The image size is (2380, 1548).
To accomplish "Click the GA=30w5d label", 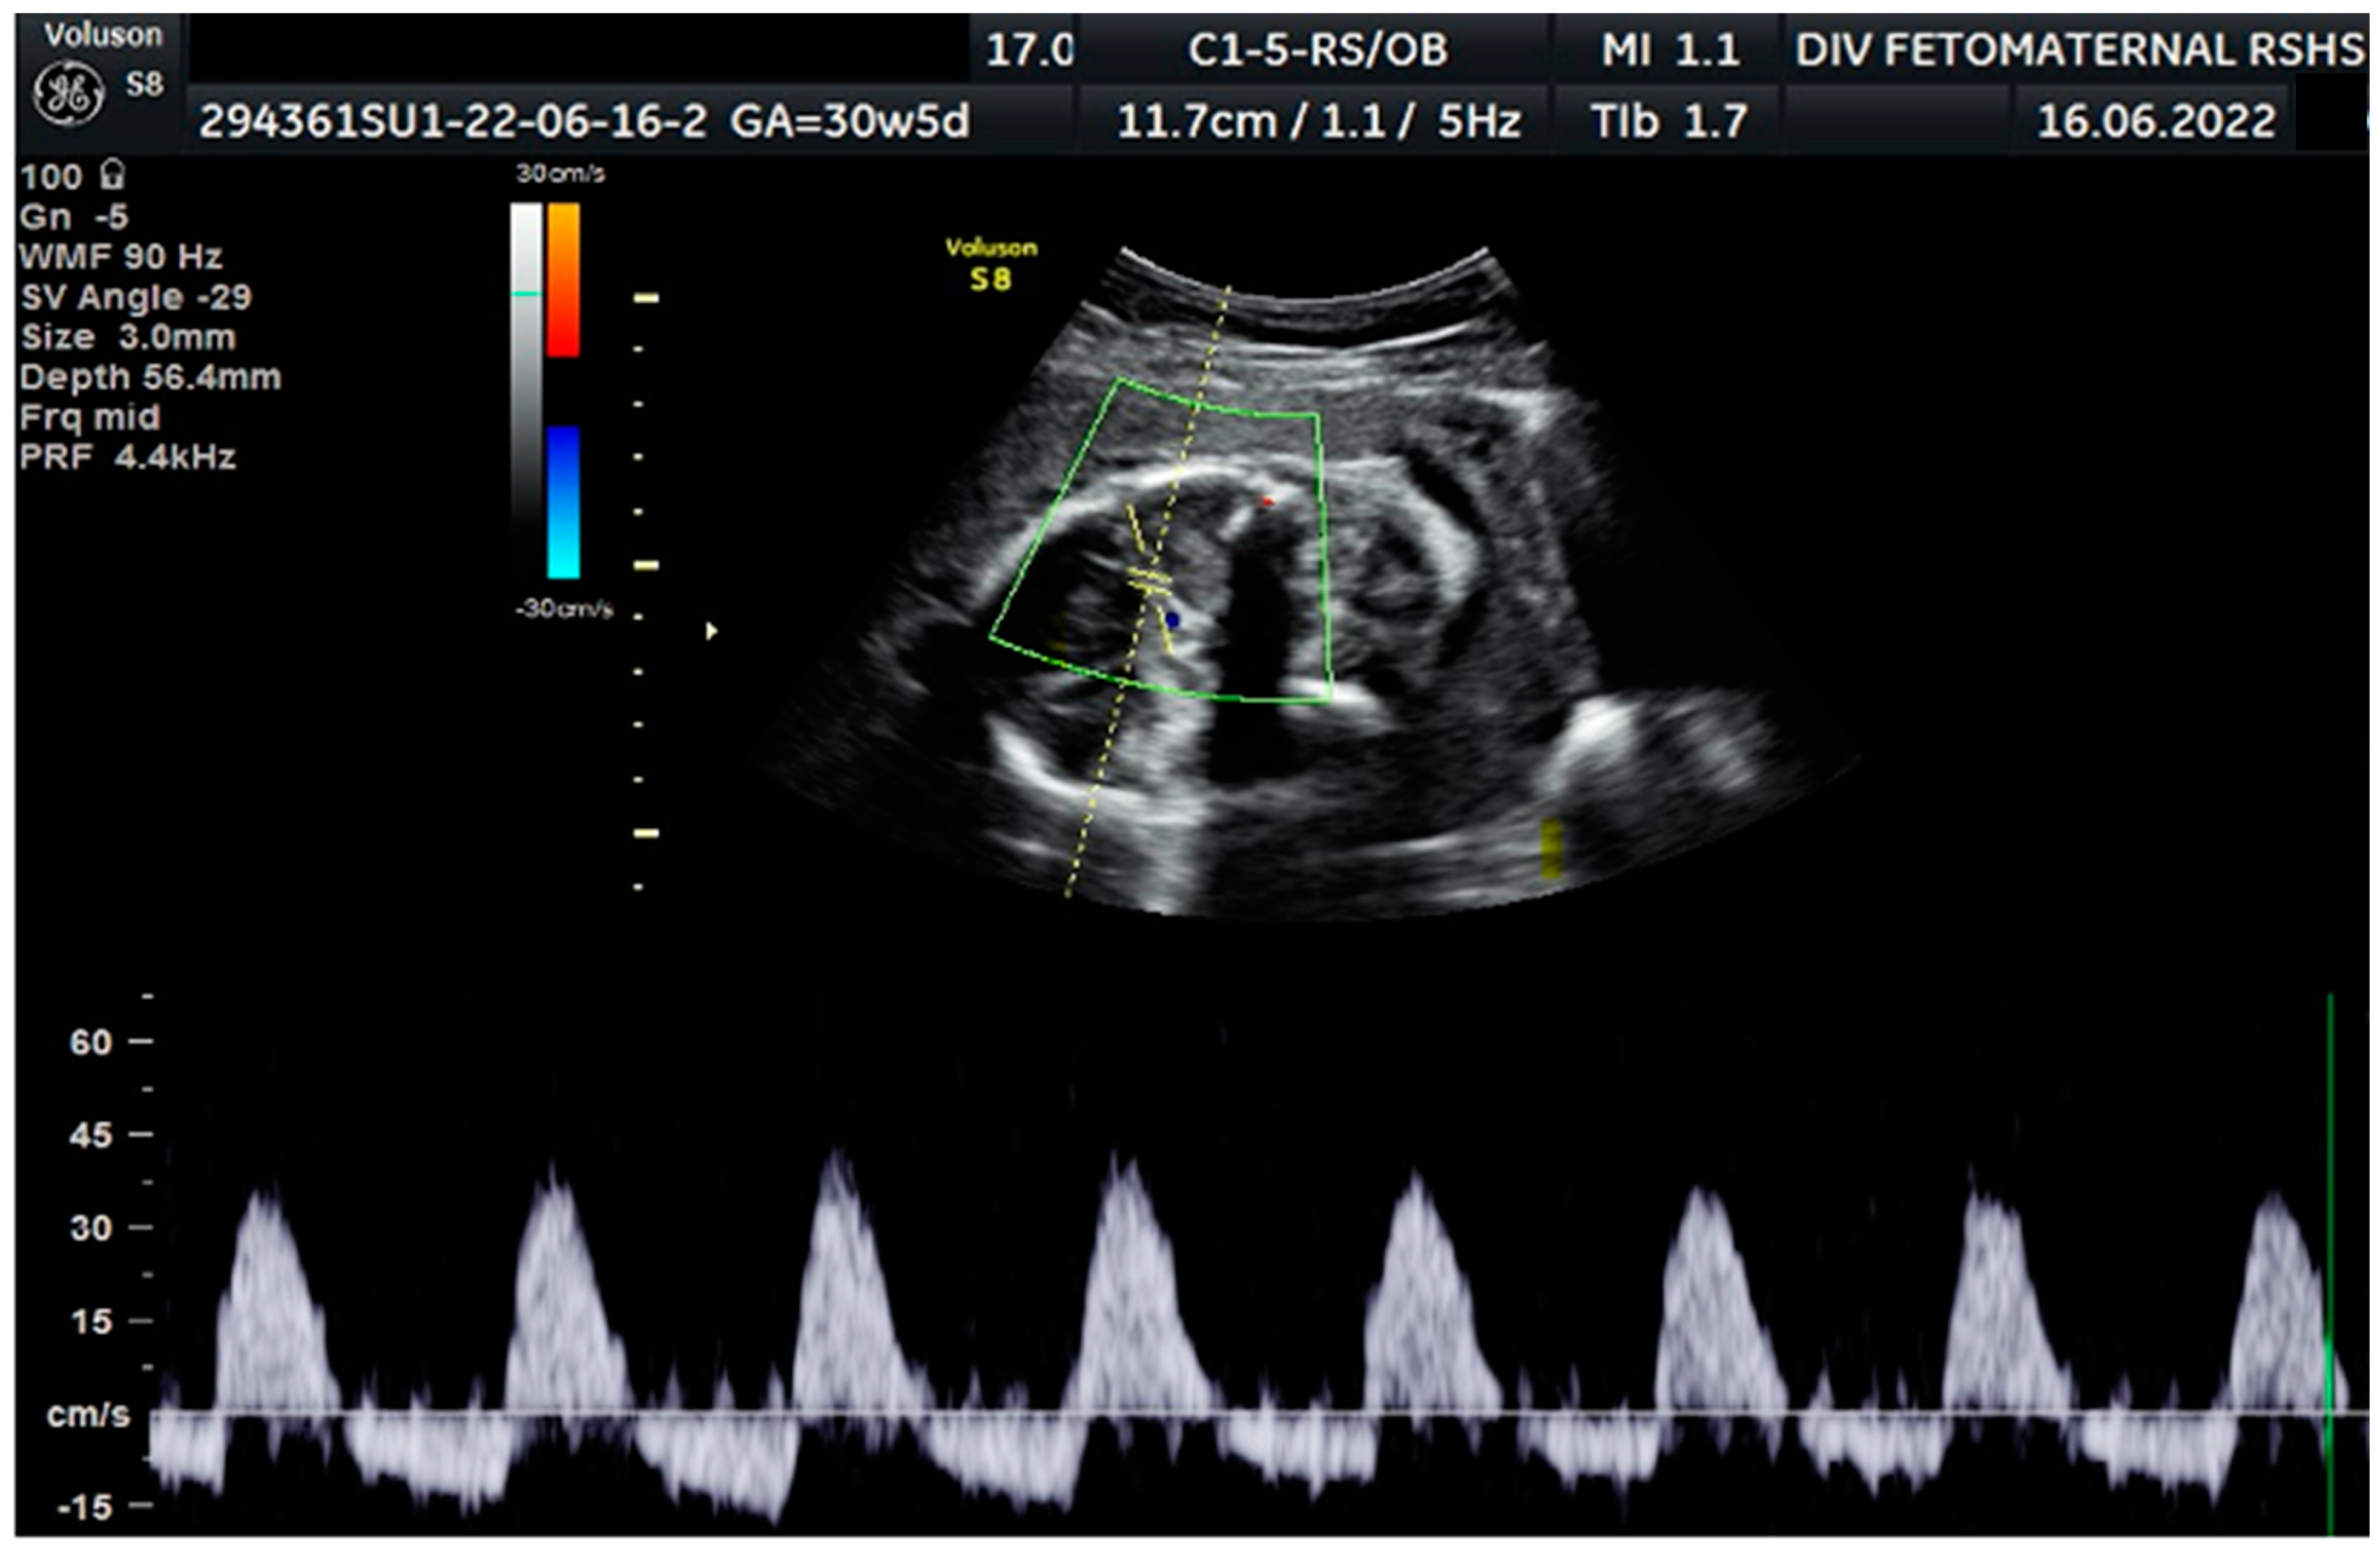I will (849, 122).
